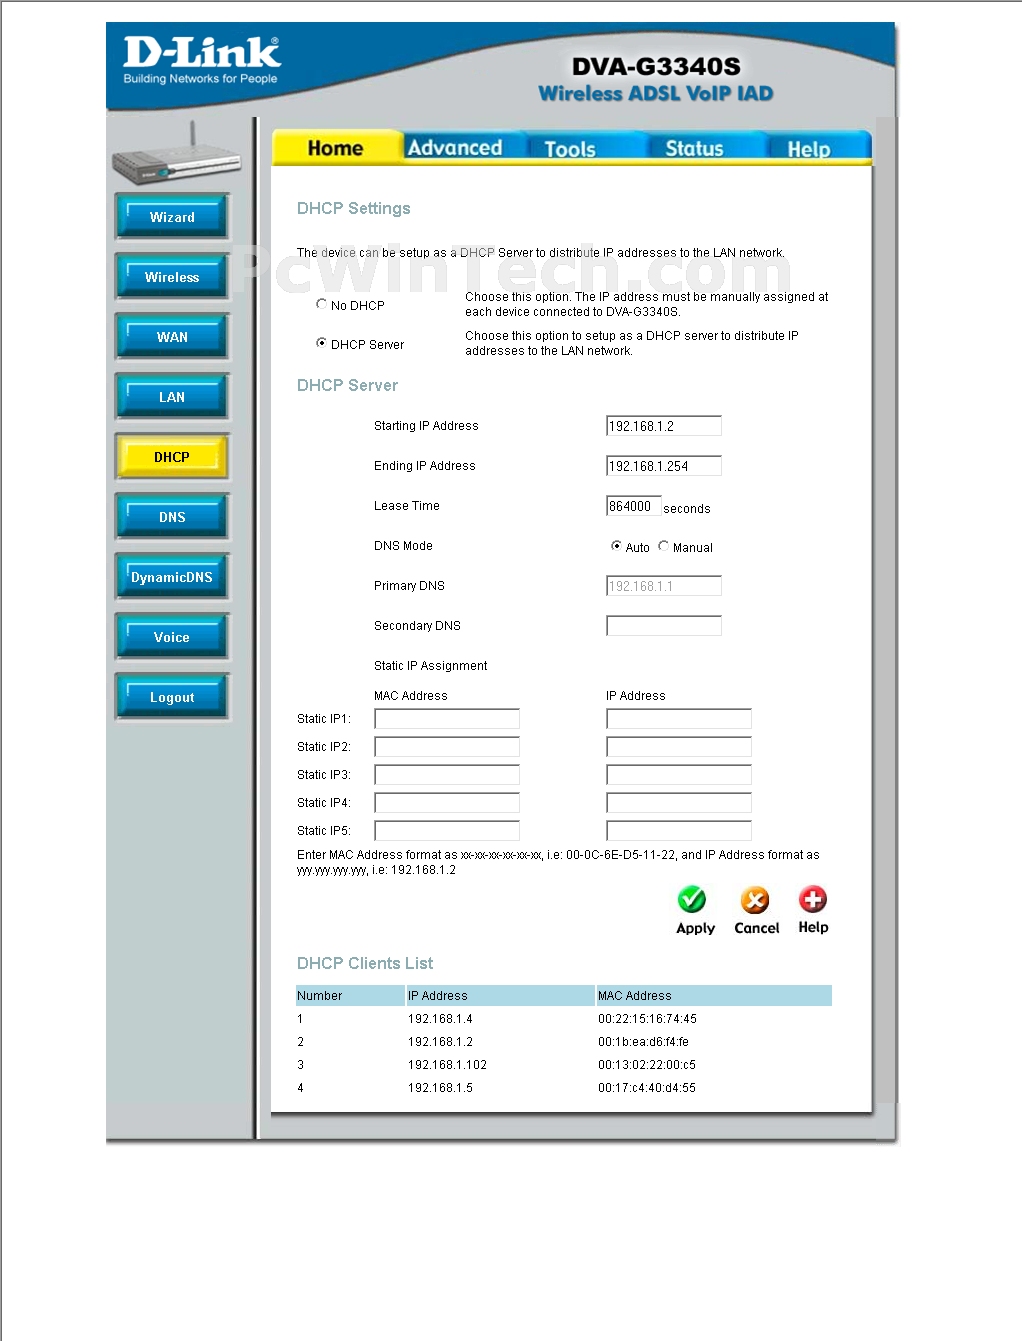
Task: Click the Static IP1 MAC Address field
Action: [x=447, y=719]
